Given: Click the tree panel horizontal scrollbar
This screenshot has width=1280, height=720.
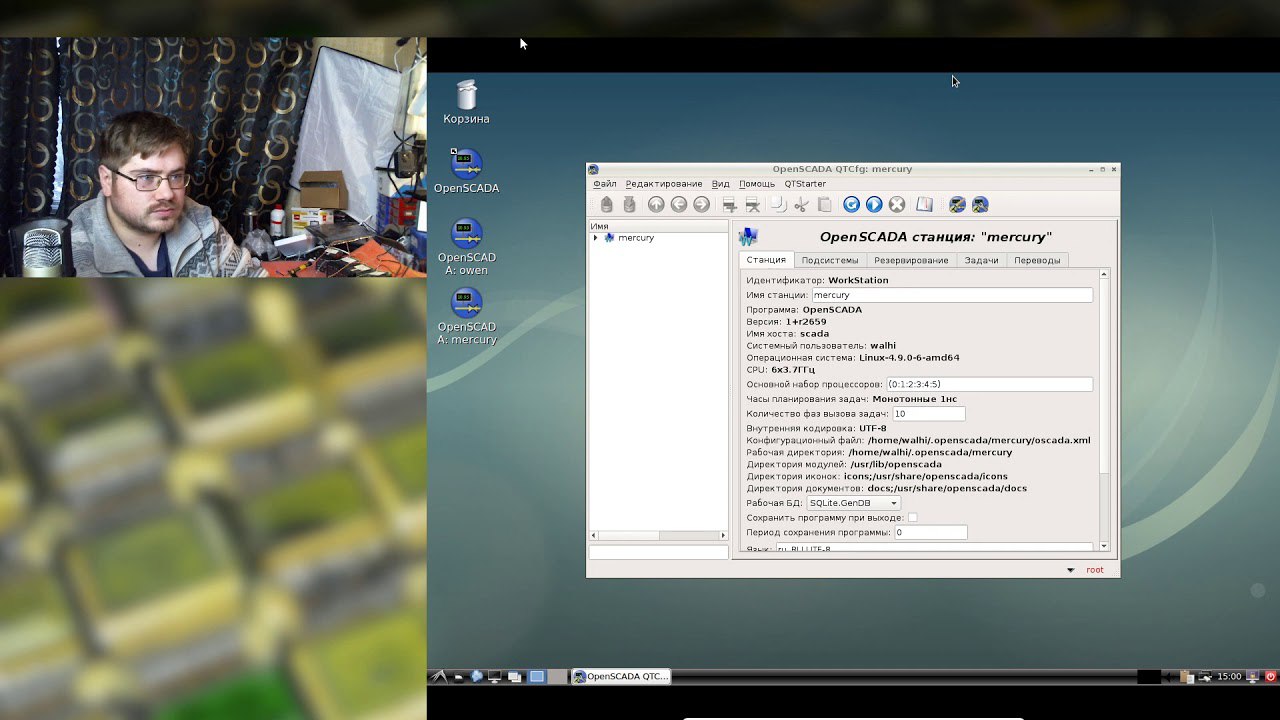Looking at the screenshot, I should 658,536.
